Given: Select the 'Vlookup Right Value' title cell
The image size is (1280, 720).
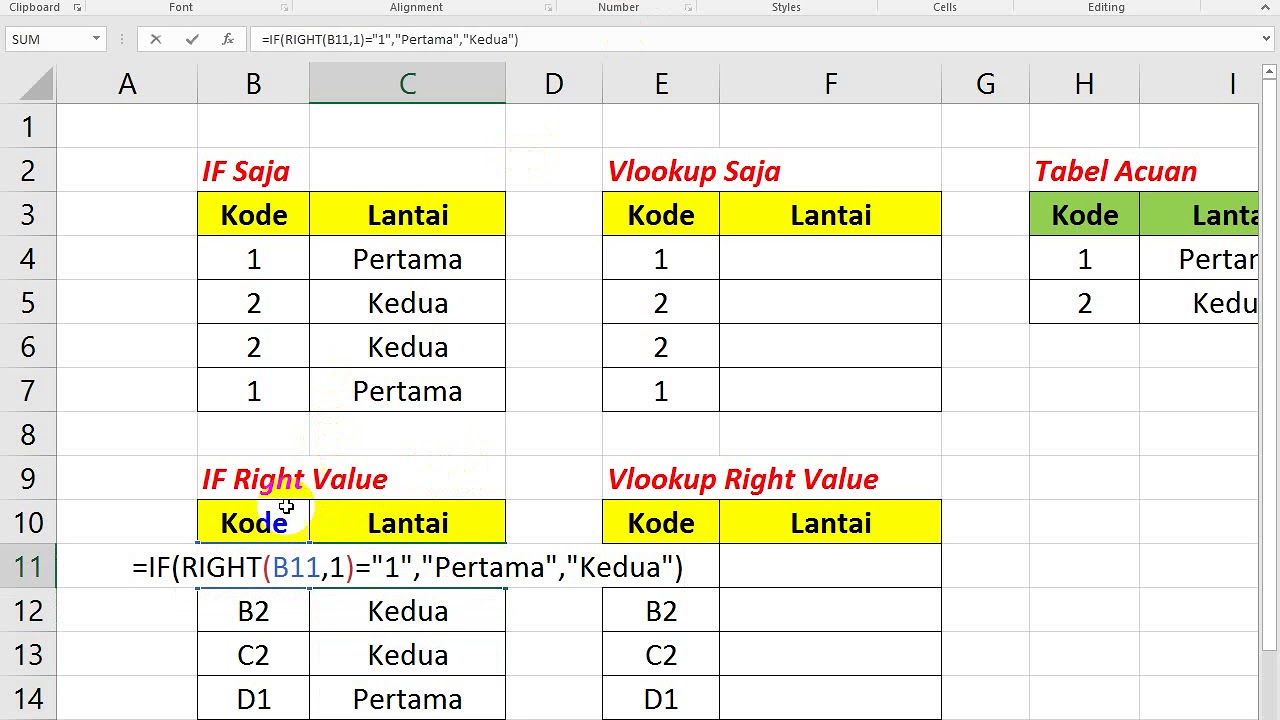Looking at the screenshot, I should (x=661, y=479).
